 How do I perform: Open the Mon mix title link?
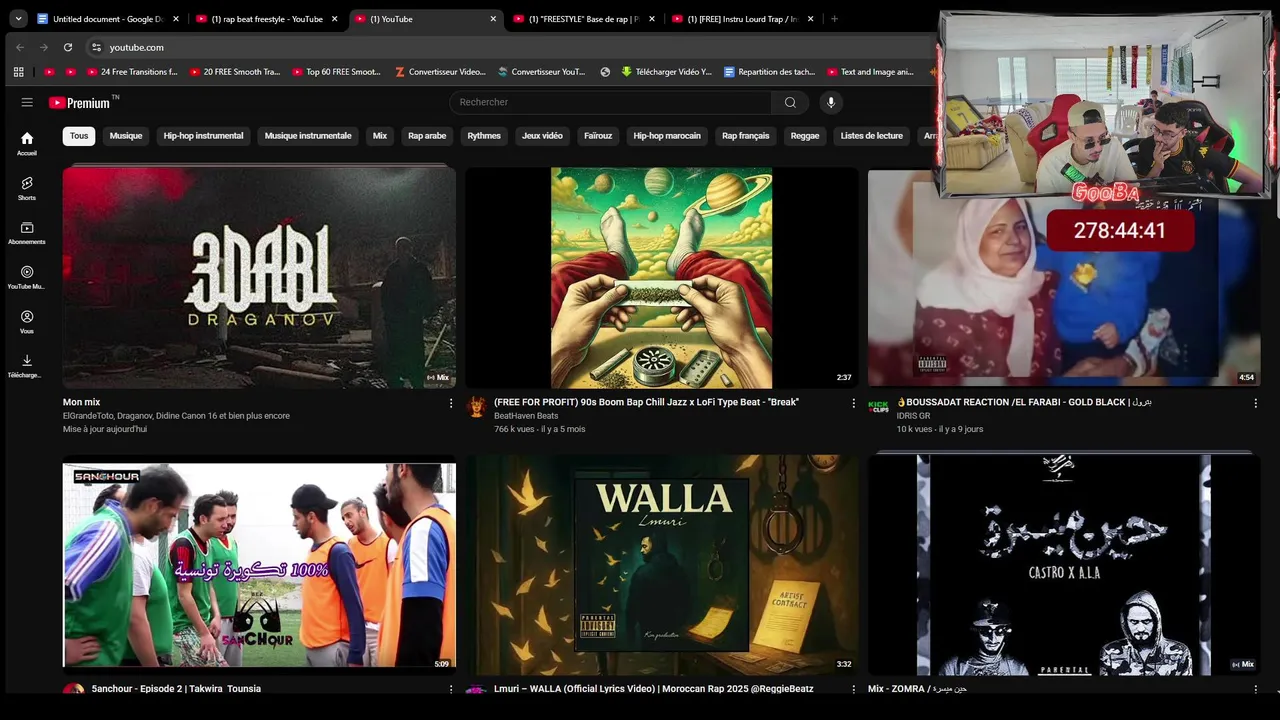(x=81, y=402)
